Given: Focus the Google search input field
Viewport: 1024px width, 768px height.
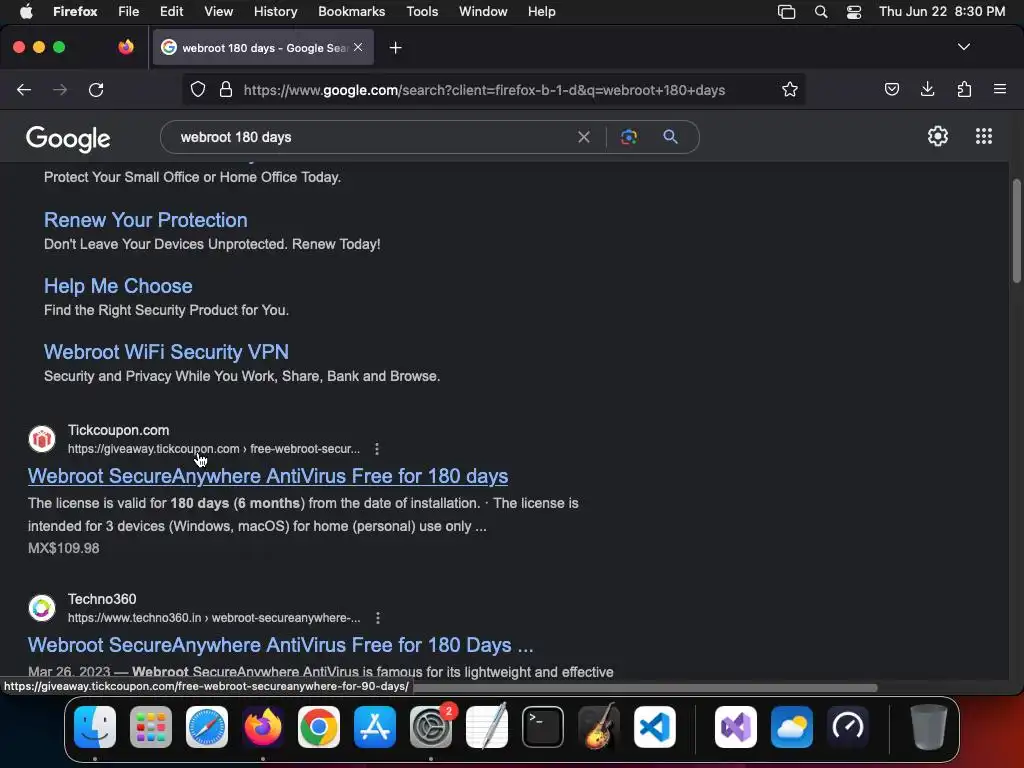Looking at the screenshot, I should (376, 137).
